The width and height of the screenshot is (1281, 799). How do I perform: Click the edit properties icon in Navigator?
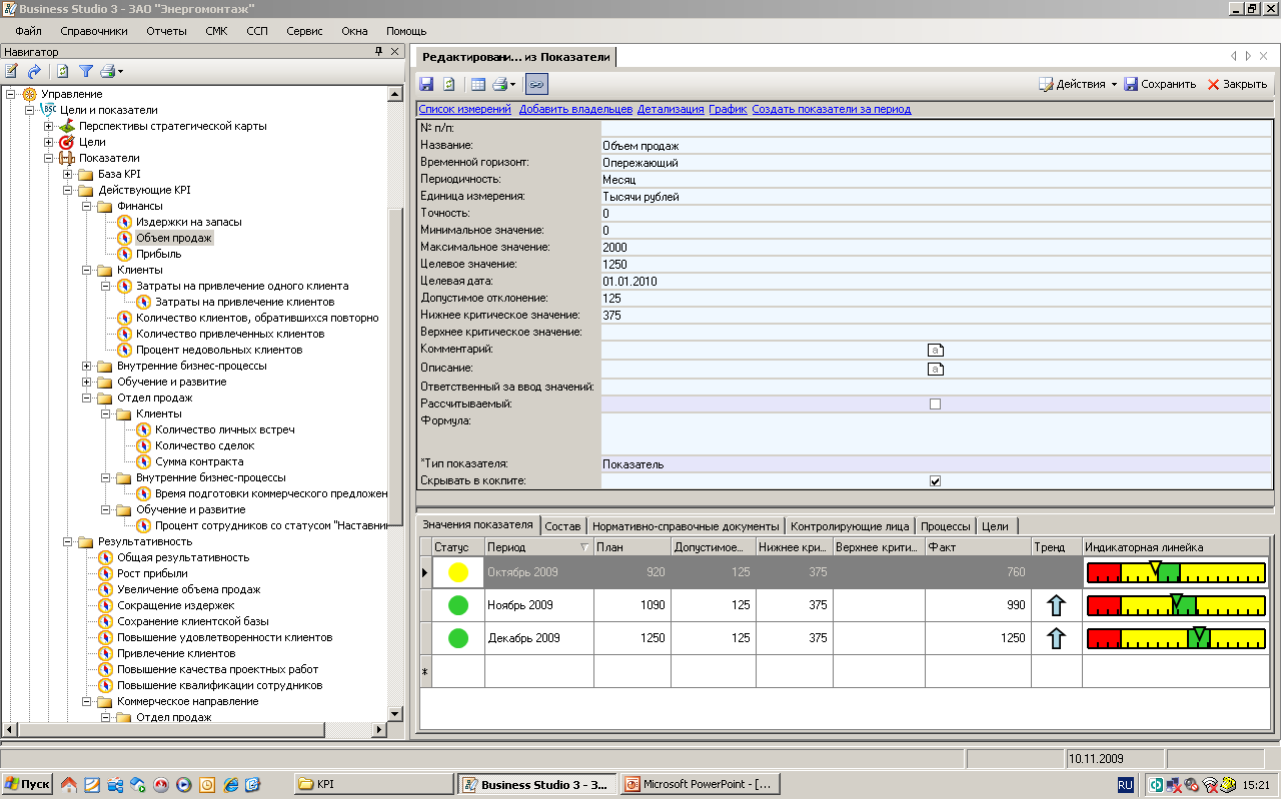point(11,71)
